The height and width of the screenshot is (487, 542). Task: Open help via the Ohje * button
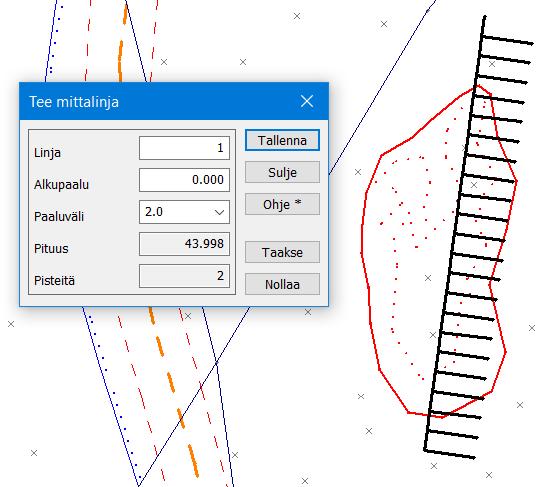pyautogui.click(x=282, y=204)
